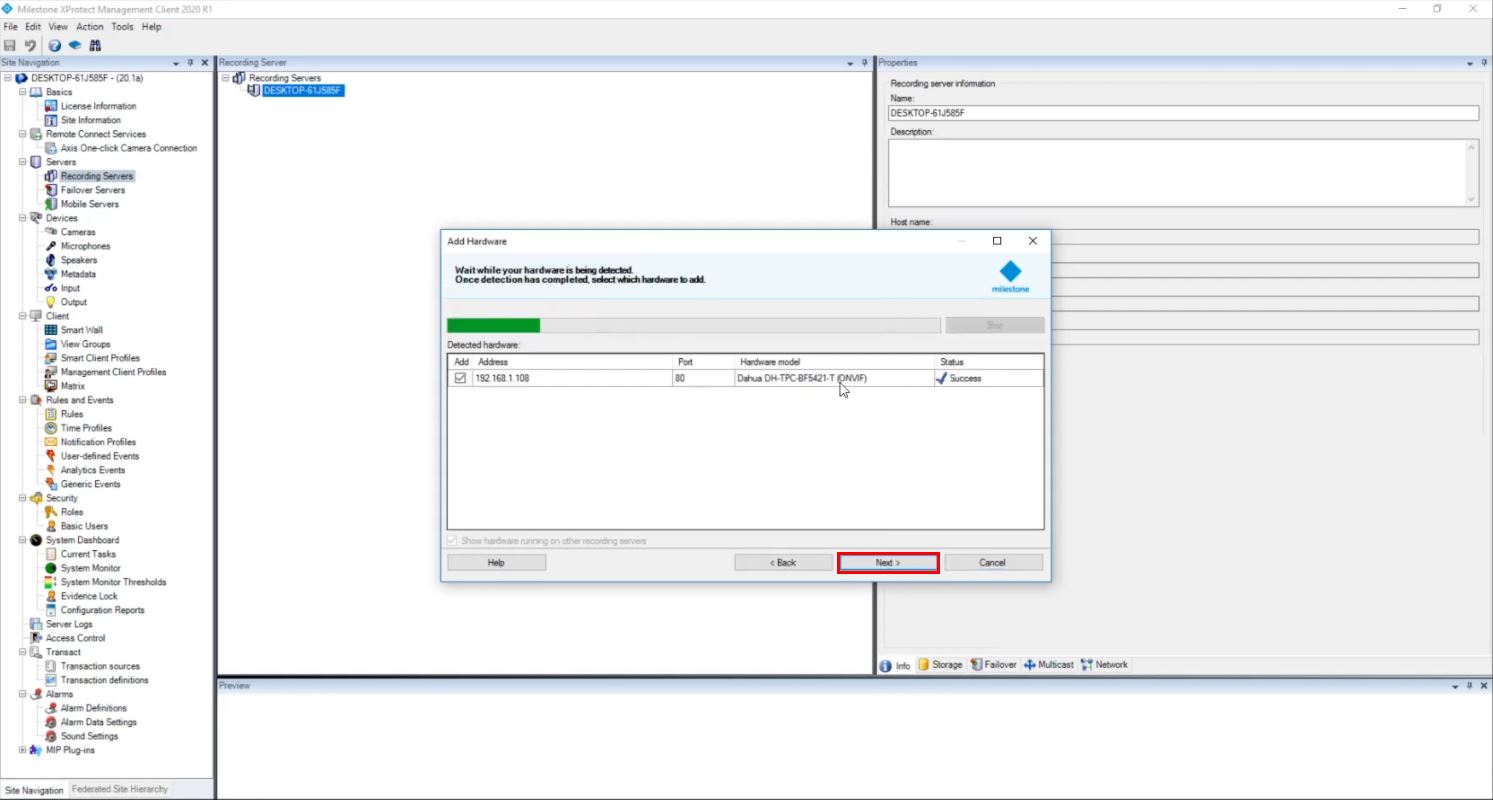Click the Next button in Add Hardware

(888, 562)
